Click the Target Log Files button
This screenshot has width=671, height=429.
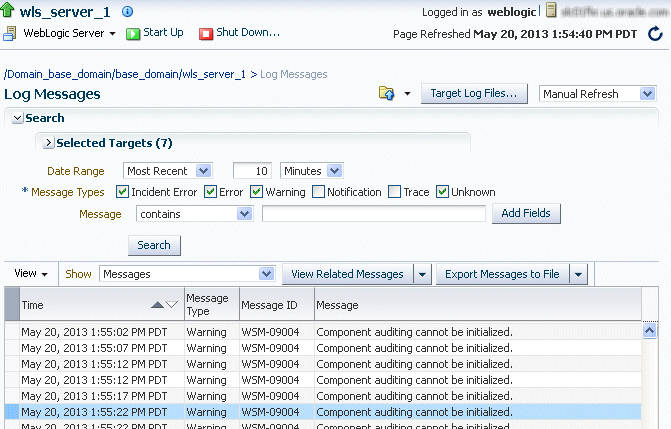pos(474,93)
